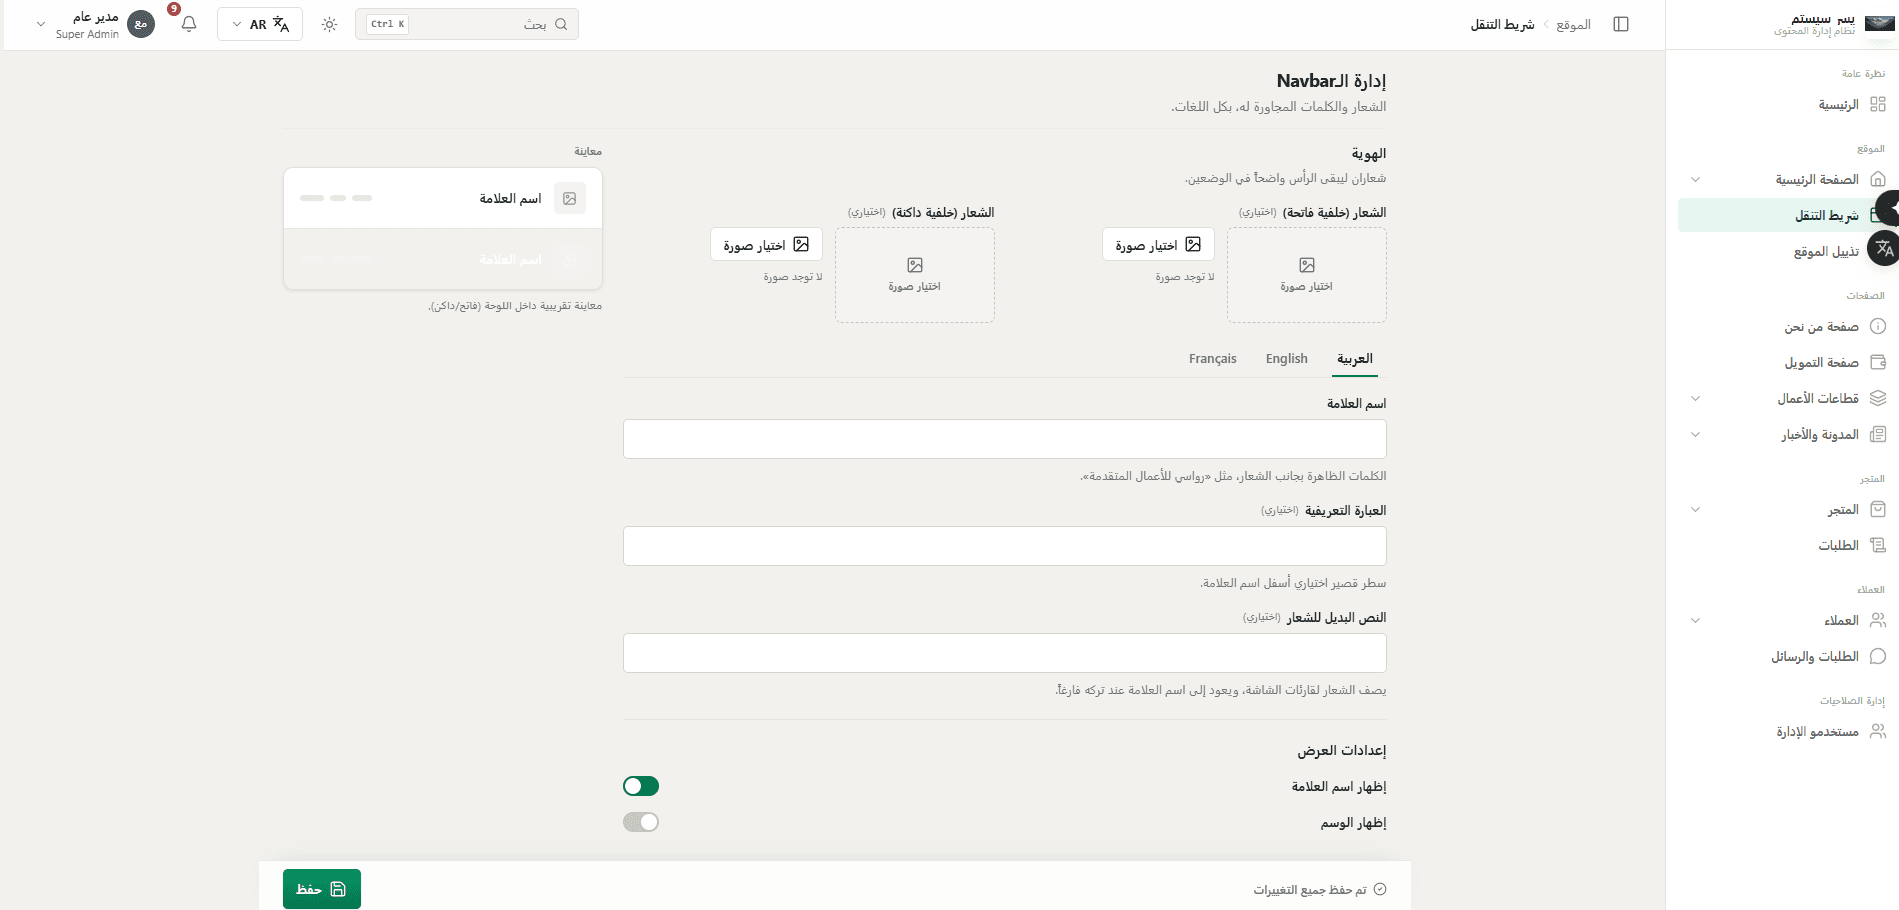Open the notifications bell
Screen dimensions: 1899x910
189,24
